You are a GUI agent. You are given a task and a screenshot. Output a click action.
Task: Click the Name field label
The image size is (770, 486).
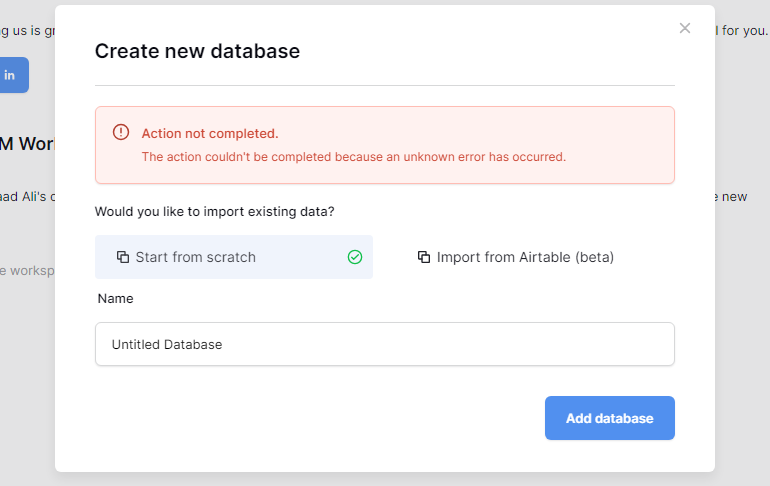115,298
